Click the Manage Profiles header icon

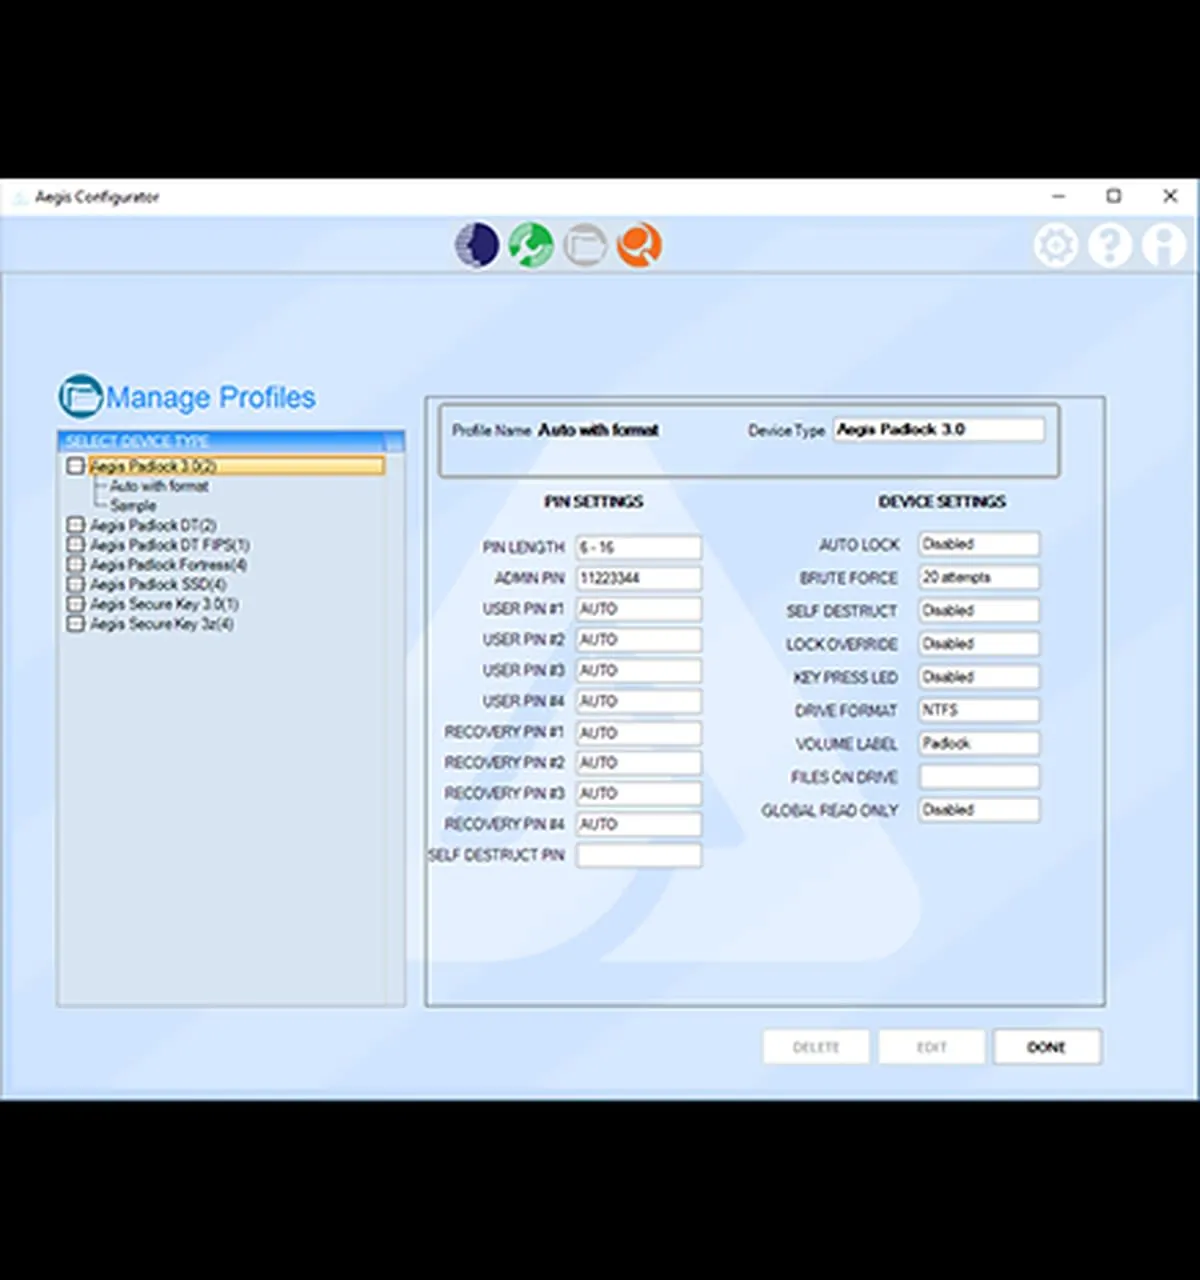[x=80, y=396]
